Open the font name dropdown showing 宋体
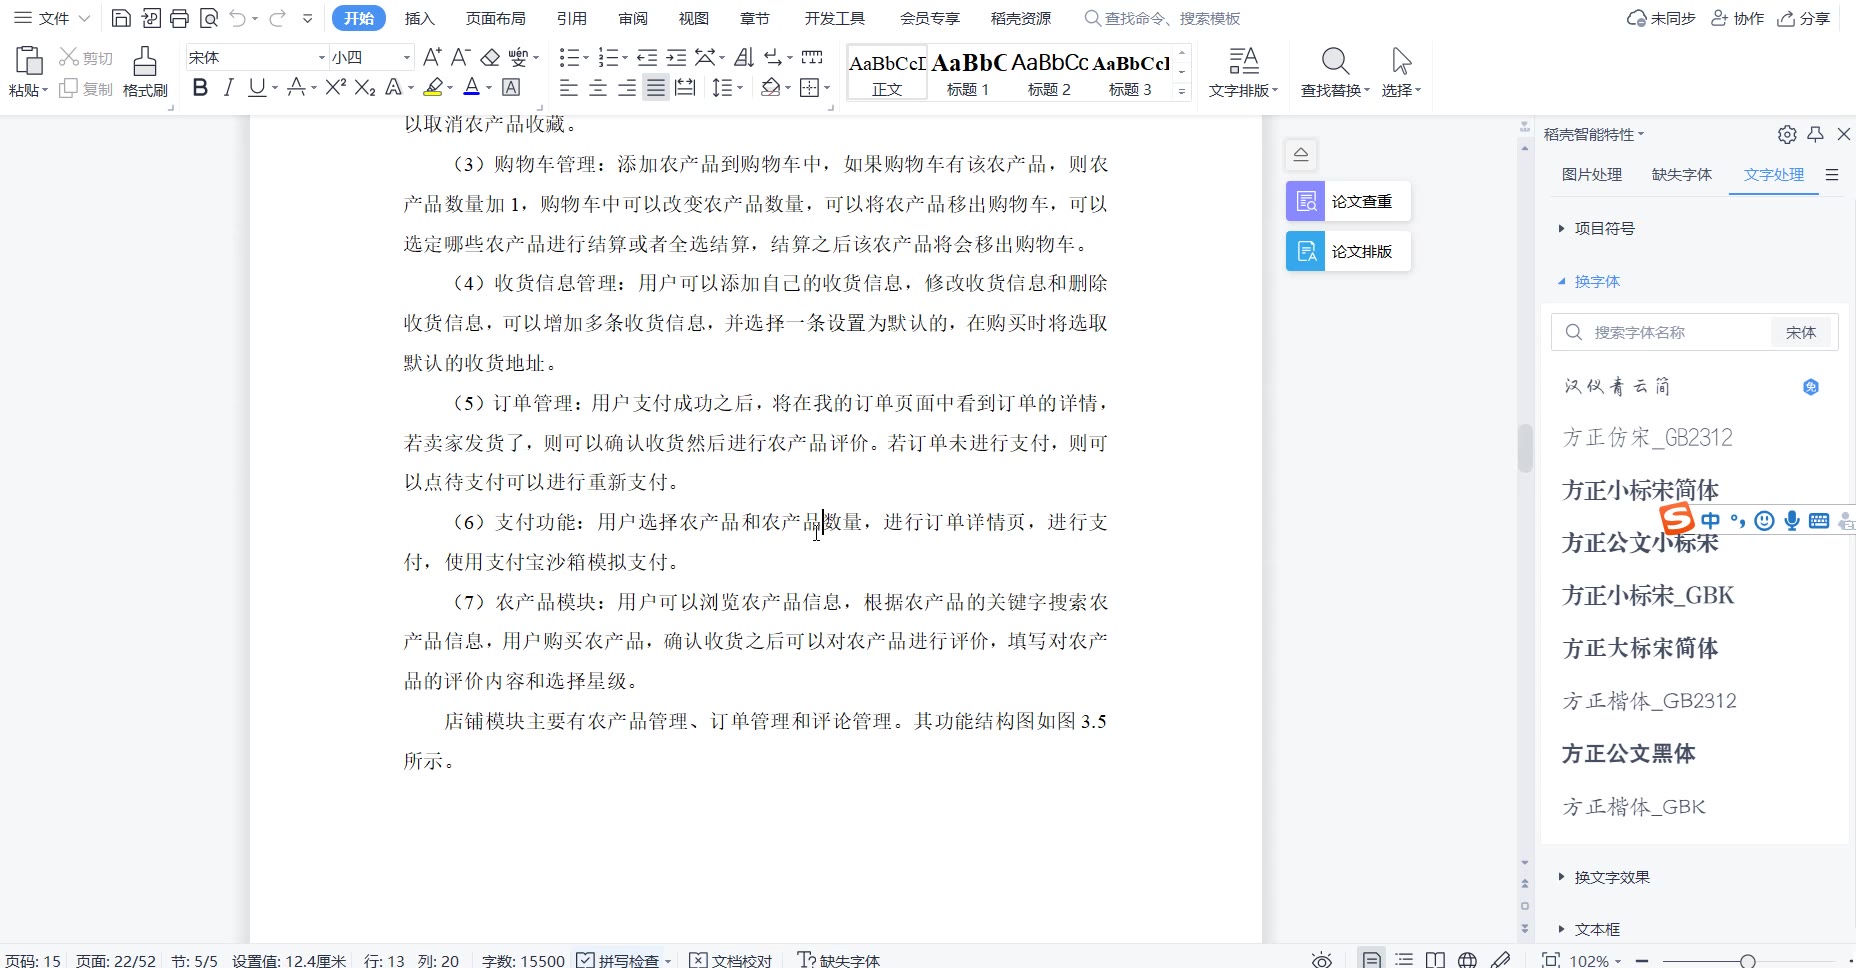 point(322,58)
